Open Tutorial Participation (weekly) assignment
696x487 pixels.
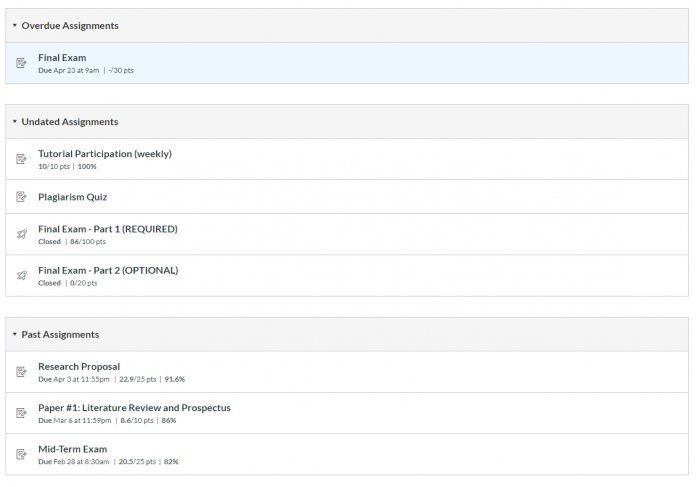[105, 154]
